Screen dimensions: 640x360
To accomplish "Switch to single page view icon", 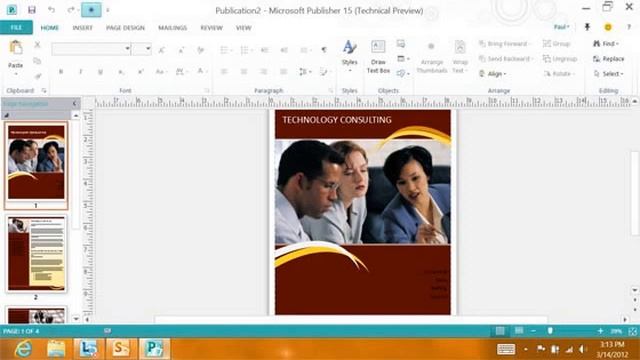I will click(500, 331).
